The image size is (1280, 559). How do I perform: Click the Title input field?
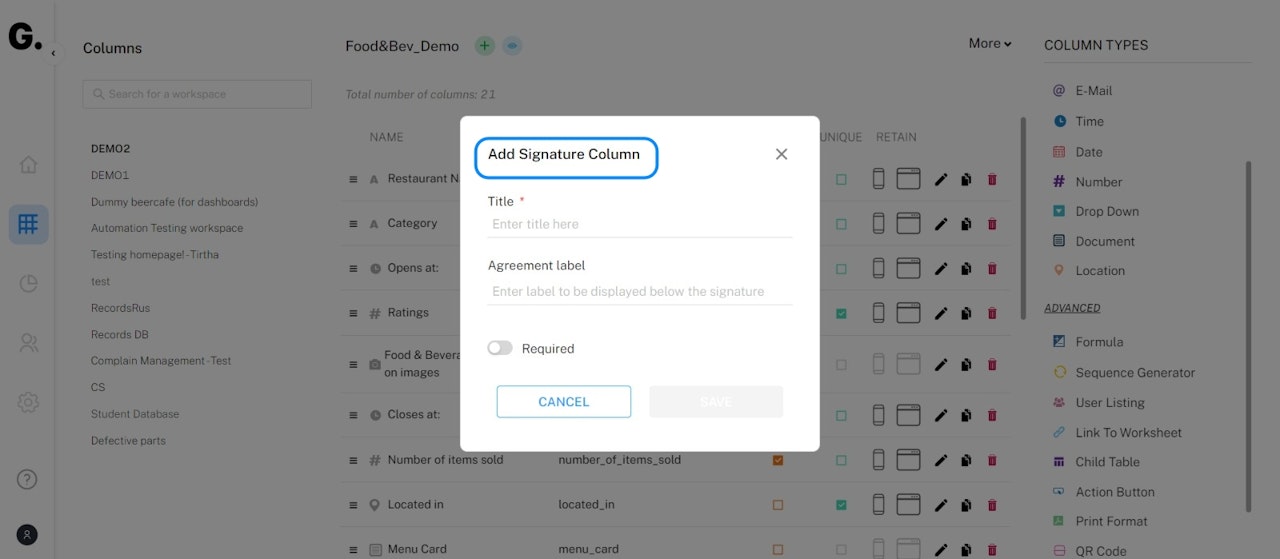click(640, 224)
